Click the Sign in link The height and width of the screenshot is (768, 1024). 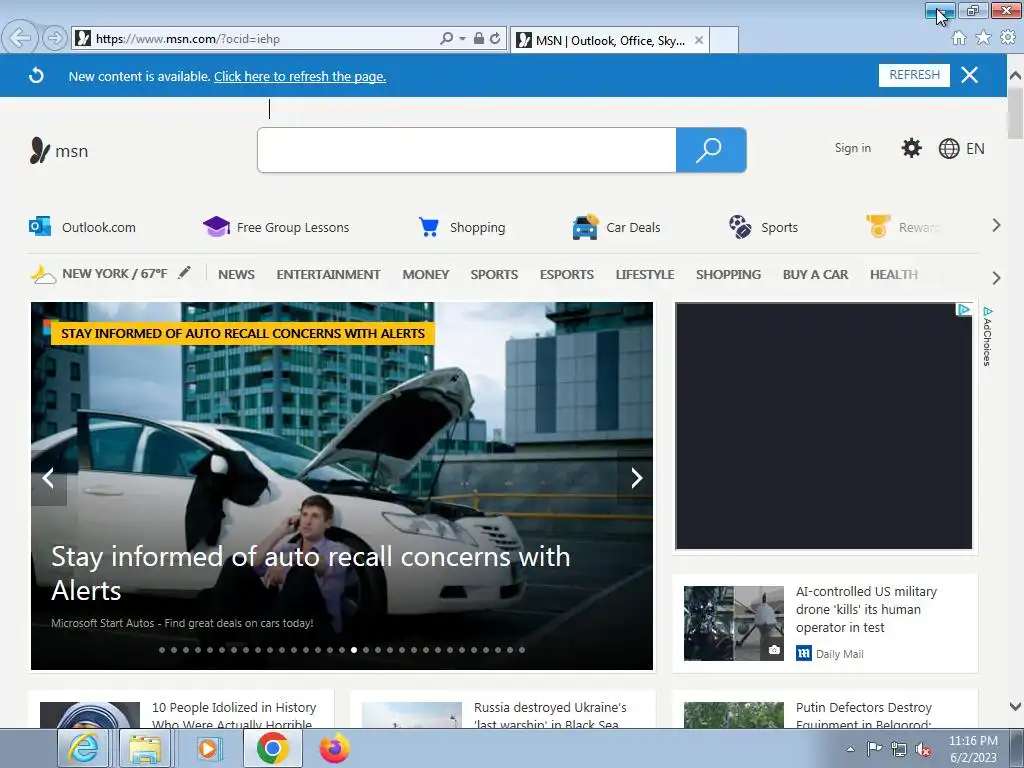(852, 148)
